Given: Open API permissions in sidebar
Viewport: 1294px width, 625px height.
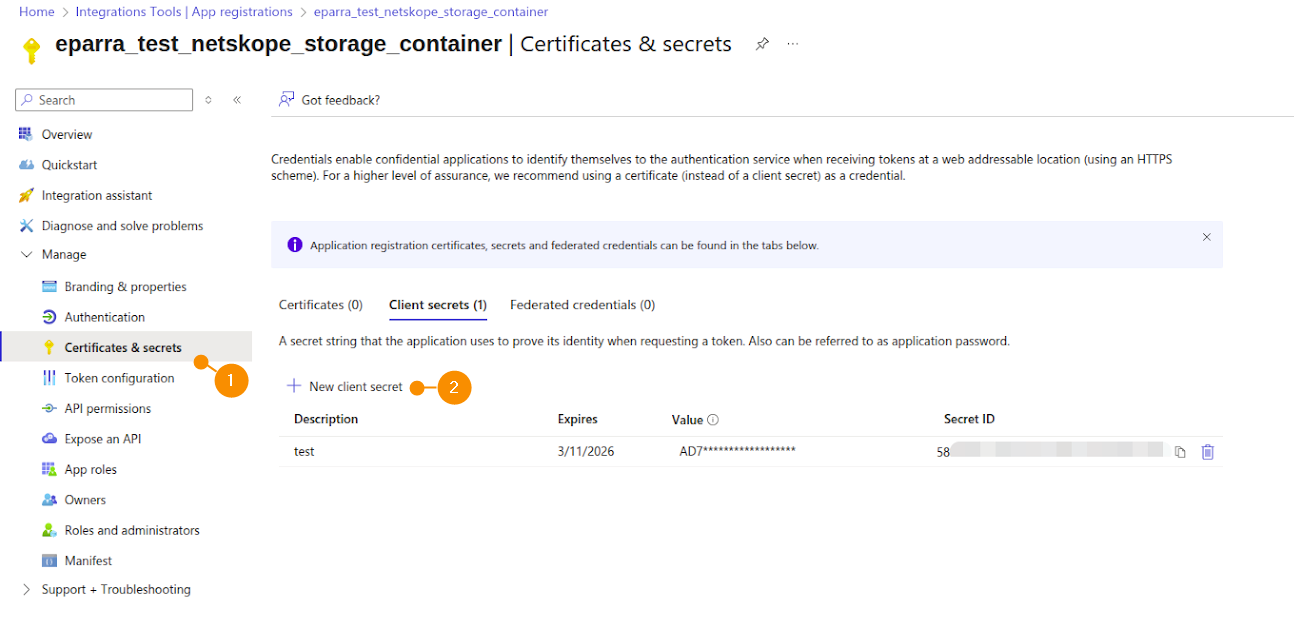Looking at the screenshot, I should pos(107,409).
